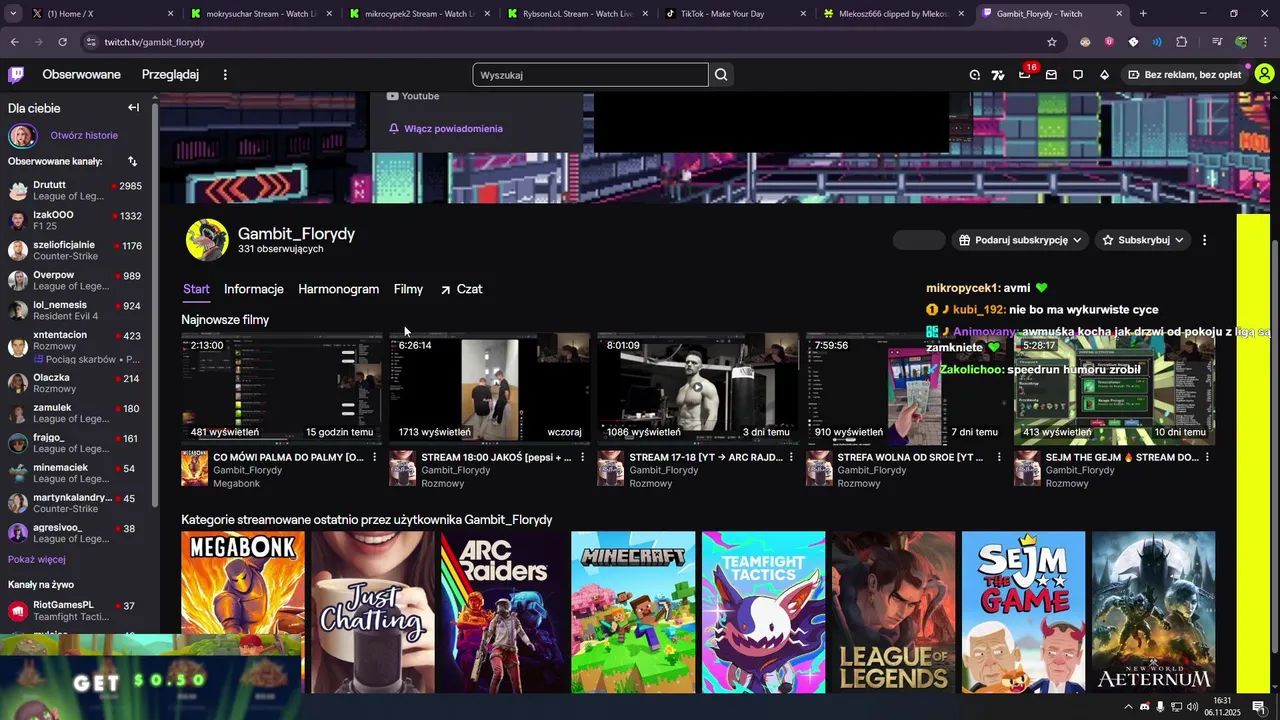Open the Teamfight Tactics category cover
Screen dimensions: 1280x720
pos(763,612)
